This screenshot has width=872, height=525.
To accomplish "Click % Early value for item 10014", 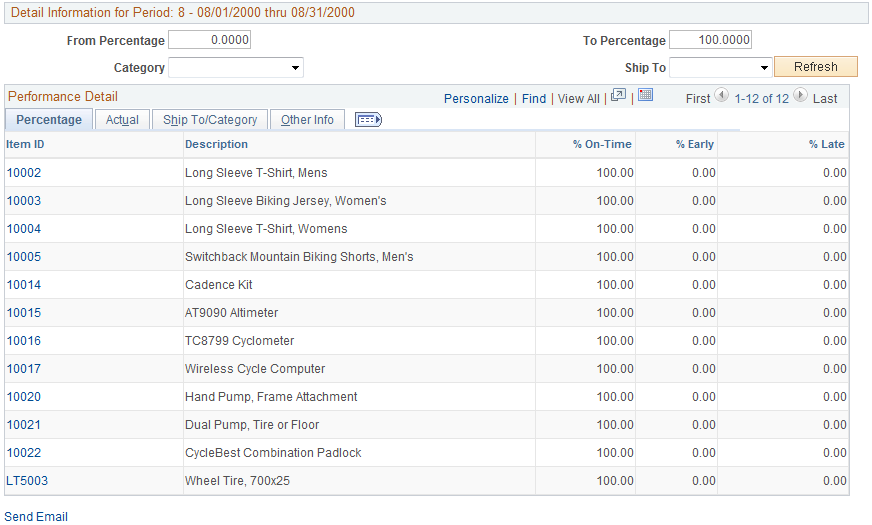I will point(703,285).
